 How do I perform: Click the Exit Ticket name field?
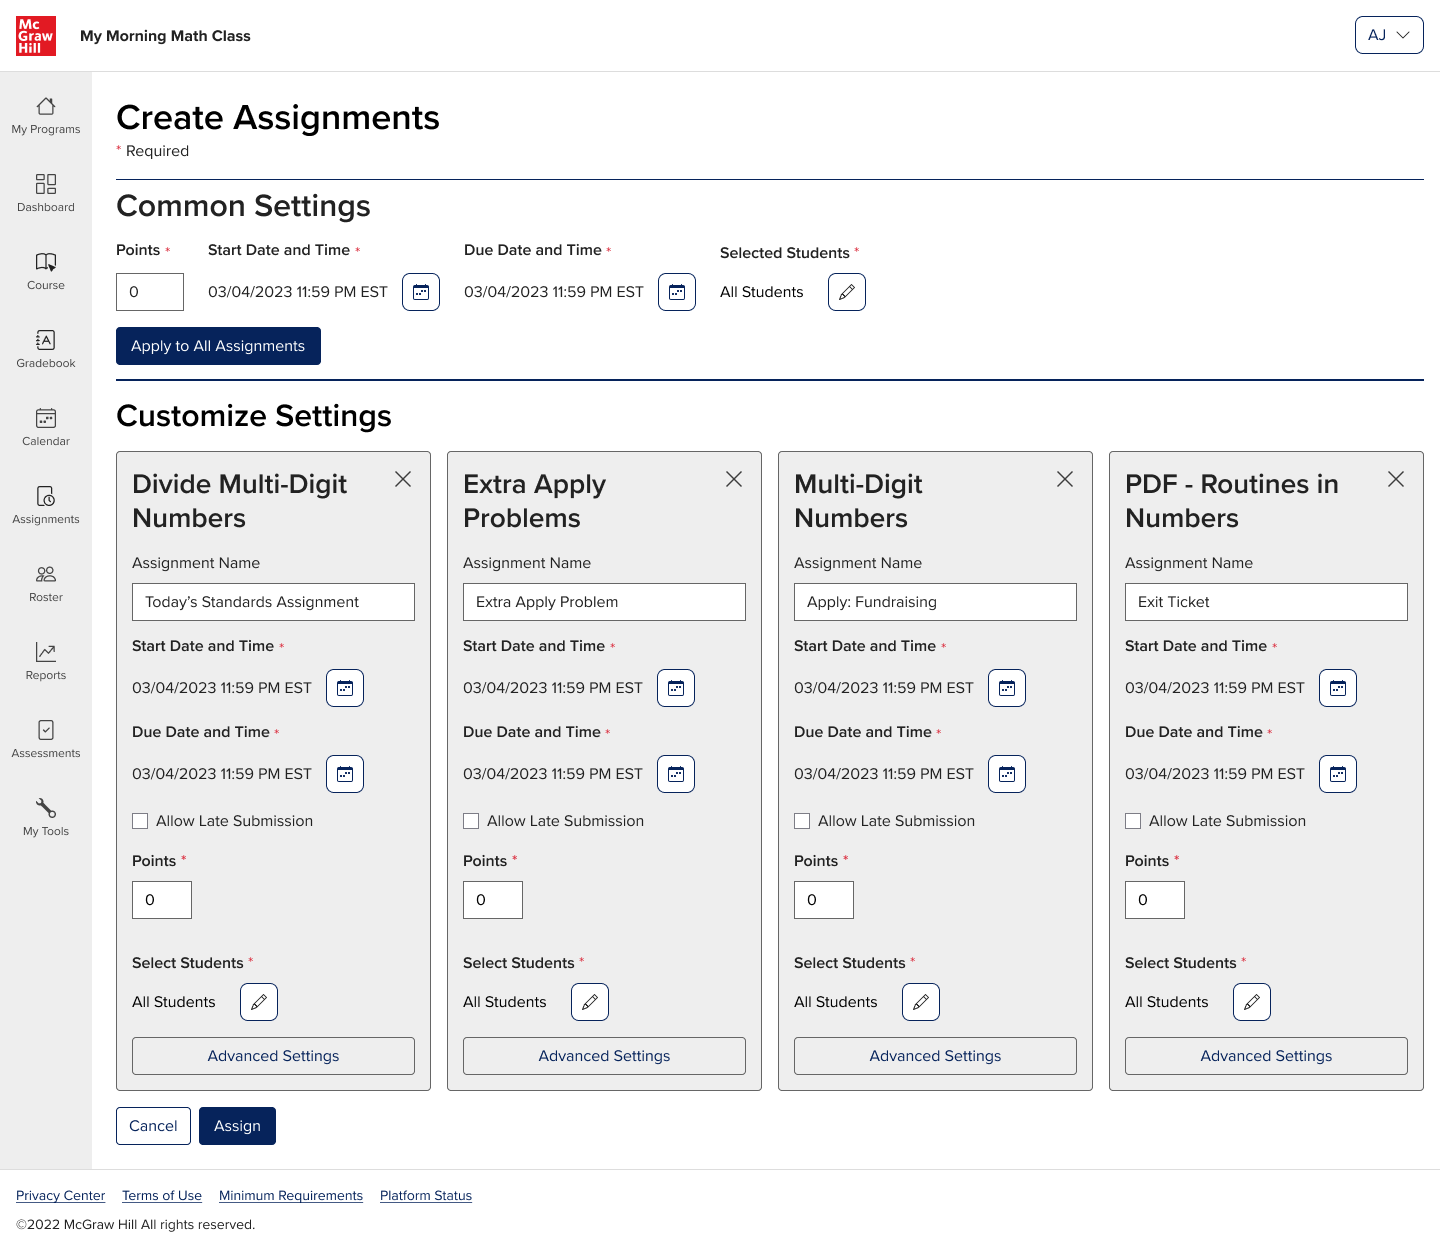pyautogui.click(x=1266, y=602)
